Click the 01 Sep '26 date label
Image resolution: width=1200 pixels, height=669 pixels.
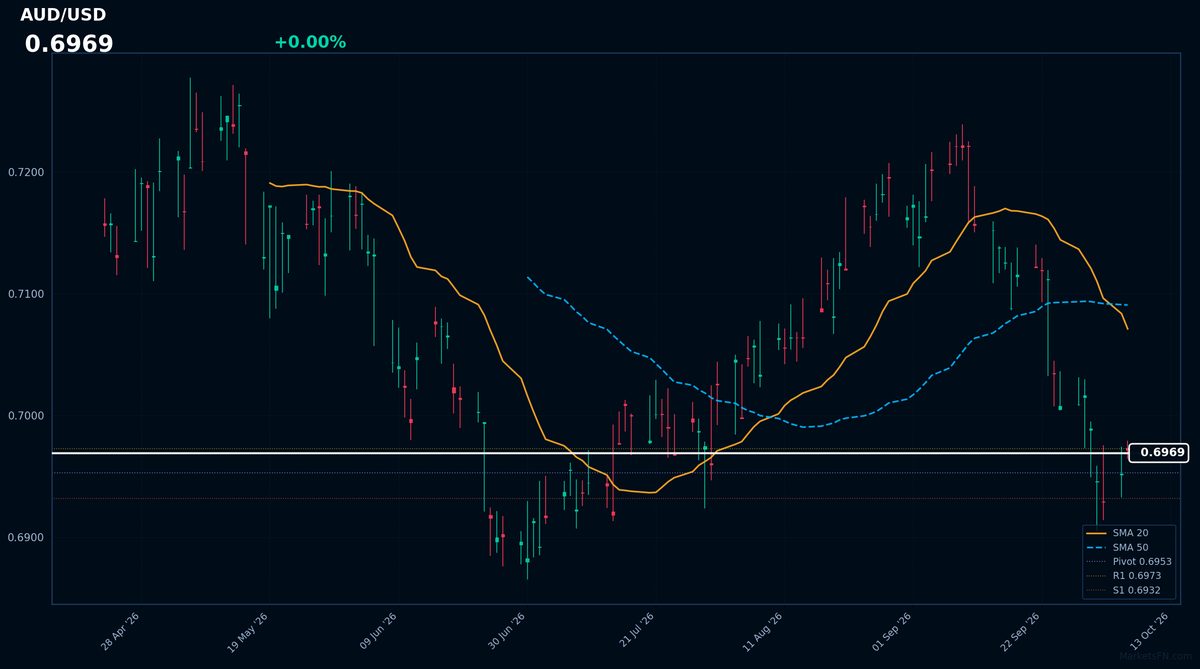point(893,631)
